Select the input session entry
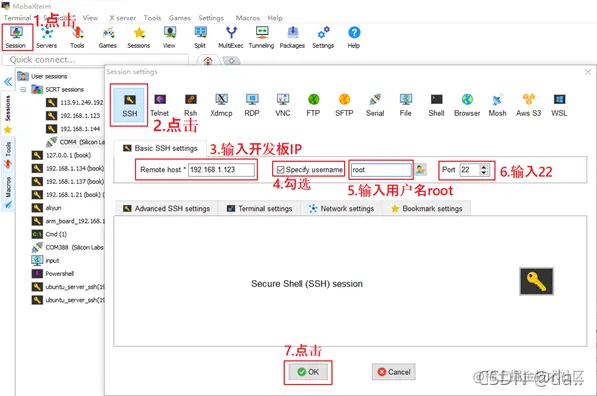This screenshot has height=396, width=597. (x=45, y=260)
